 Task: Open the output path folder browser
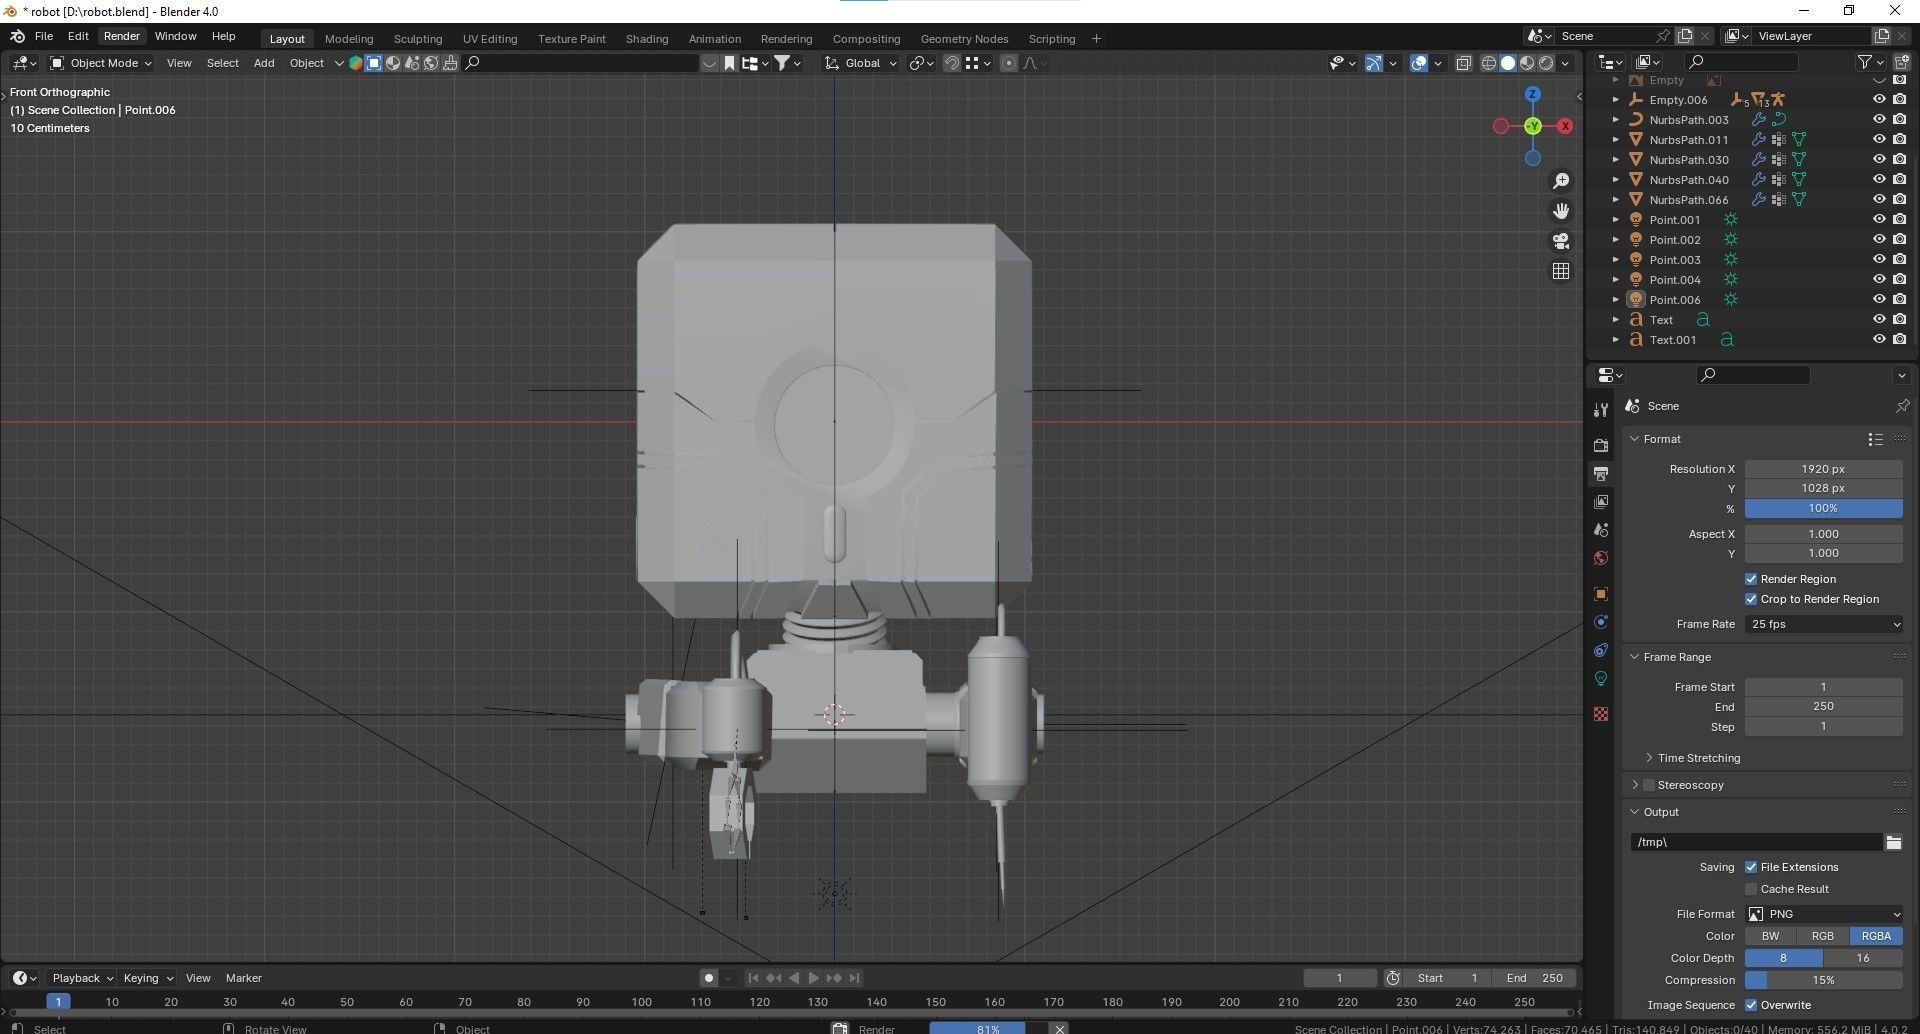tap(1893, 842)
